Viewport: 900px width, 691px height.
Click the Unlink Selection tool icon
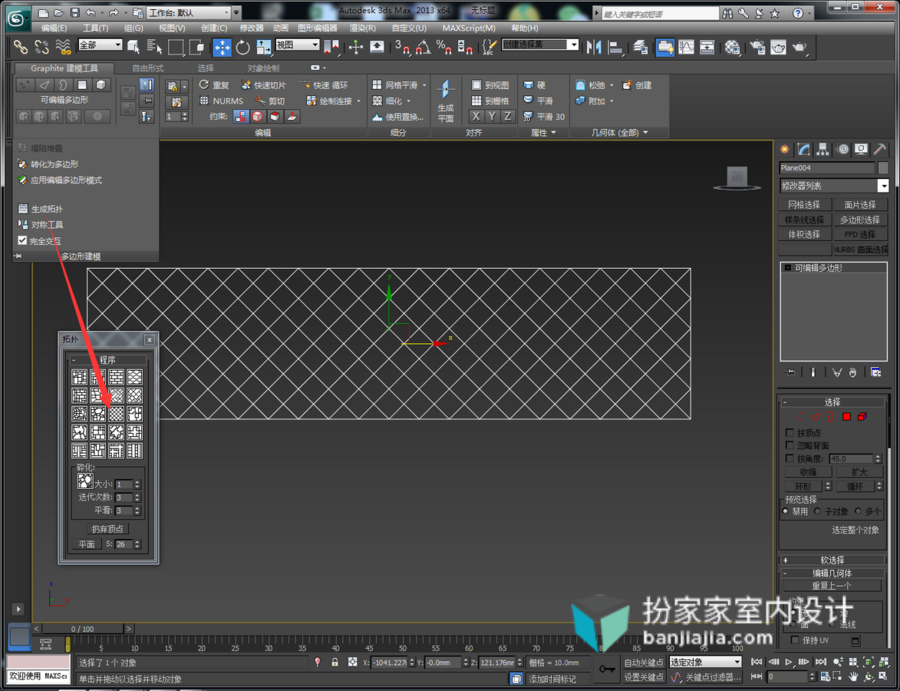tap(41, 47)
